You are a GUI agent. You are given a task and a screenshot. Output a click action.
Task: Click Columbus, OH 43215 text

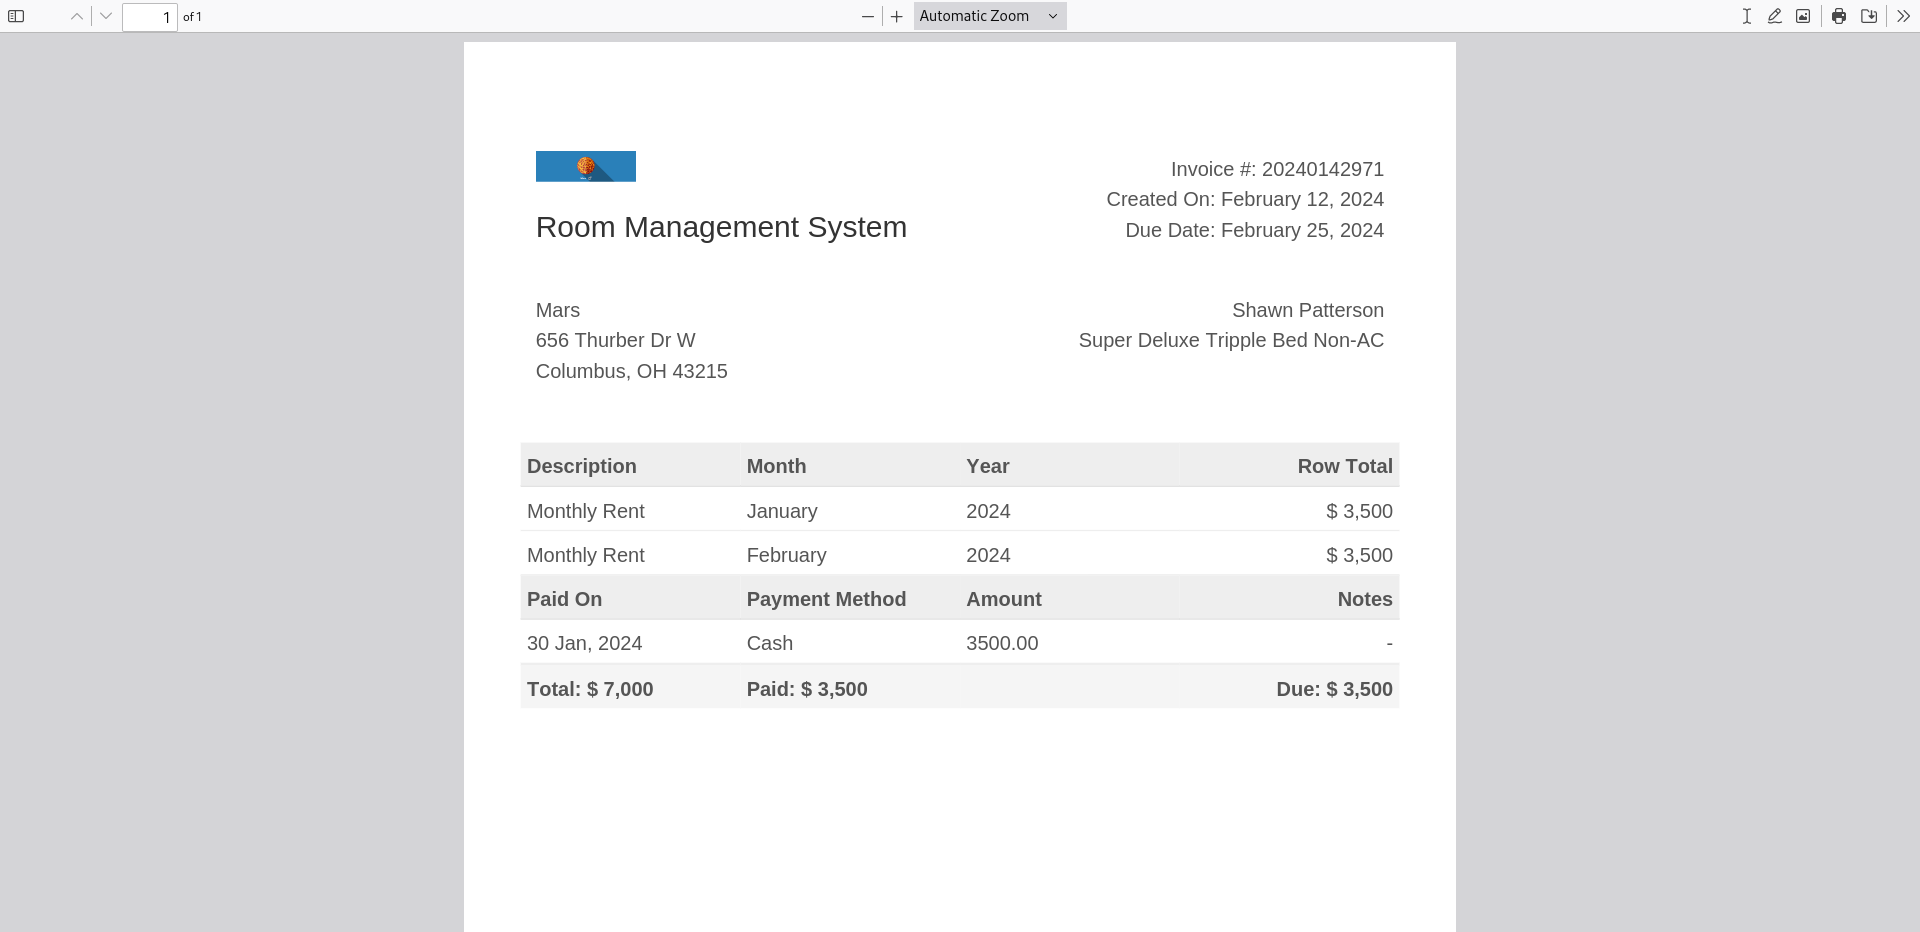(632, 371)
